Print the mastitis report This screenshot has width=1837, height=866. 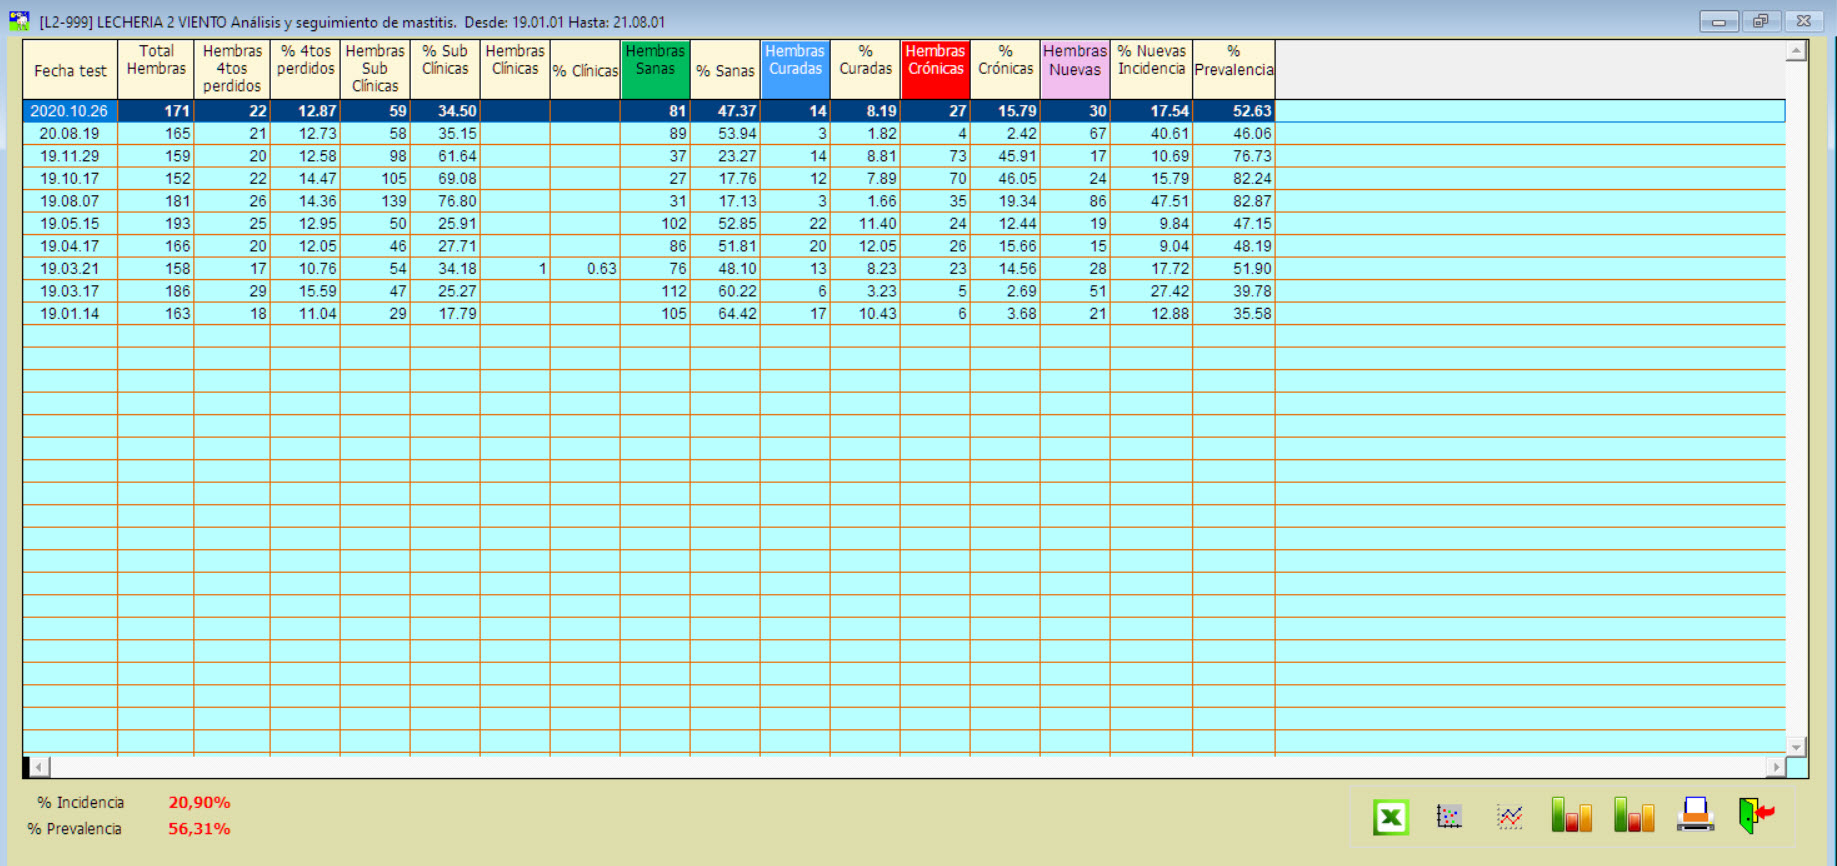click(x=1695, y=815)
